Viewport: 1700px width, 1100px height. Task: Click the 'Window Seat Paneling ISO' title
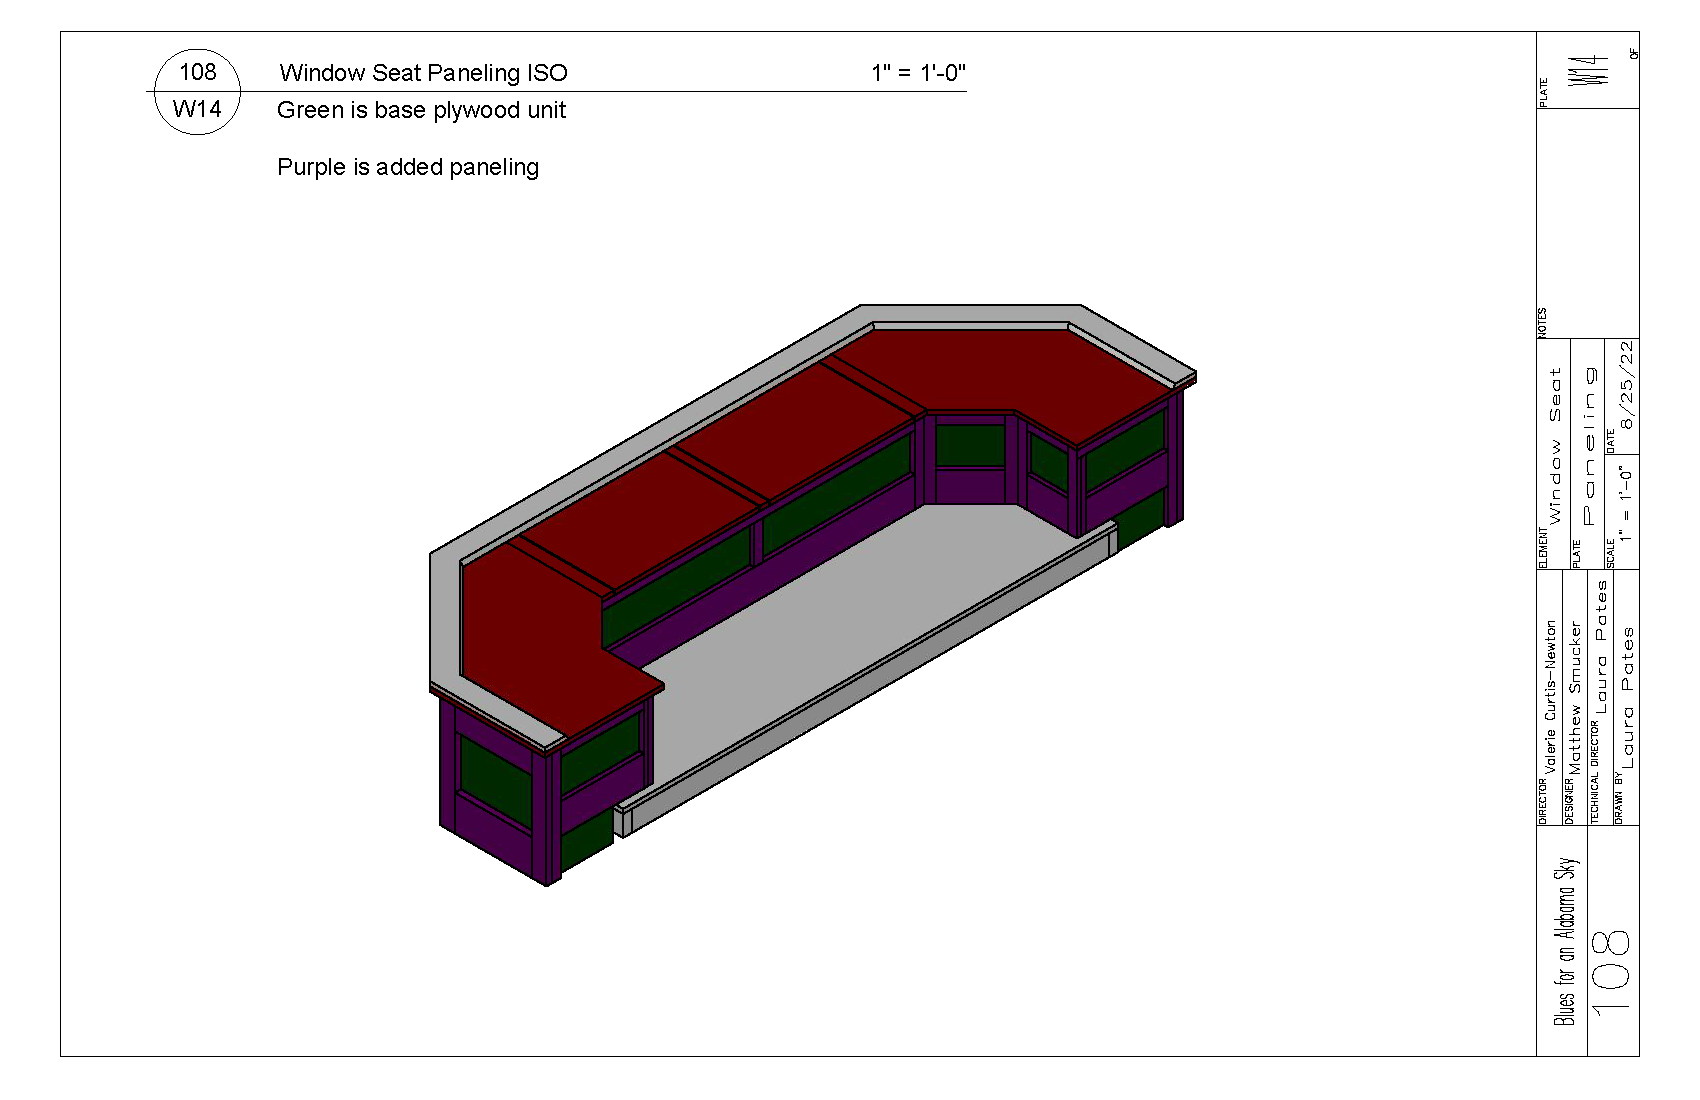[423, 73]
